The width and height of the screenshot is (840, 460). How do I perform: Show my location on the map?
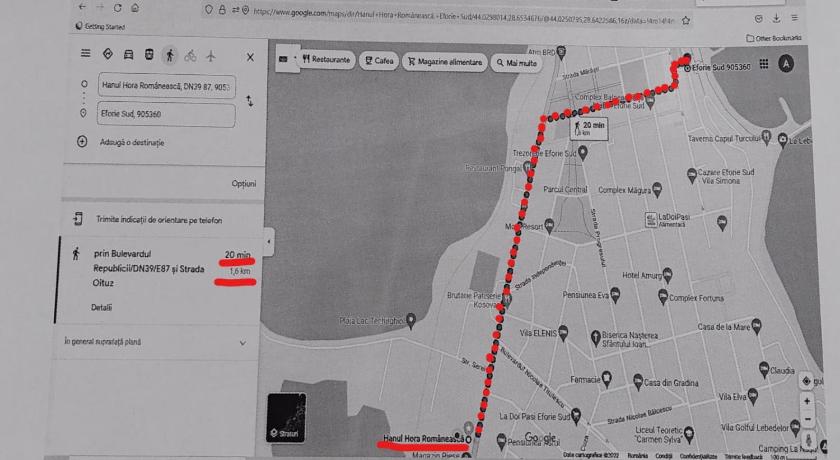(x=806, y=381)
